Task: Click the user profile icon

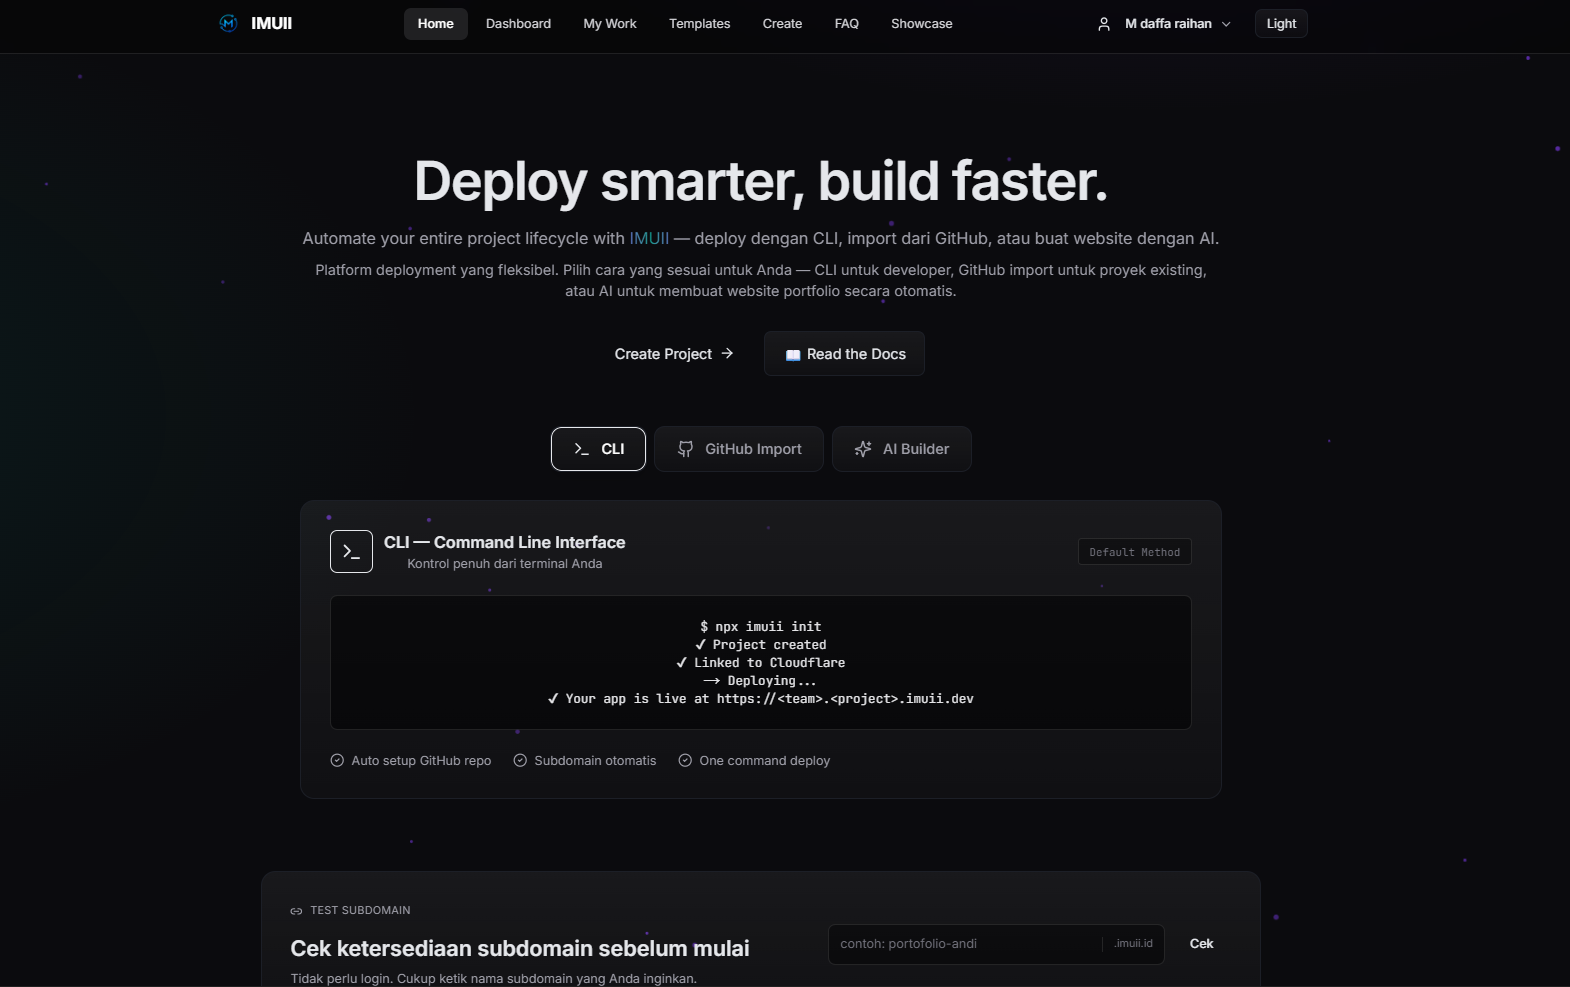Action: point(1104,24)
